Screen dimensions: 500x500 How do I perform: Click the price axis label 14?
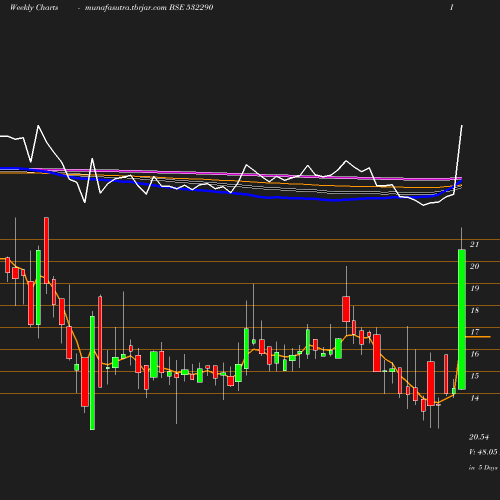pos(475,398)
